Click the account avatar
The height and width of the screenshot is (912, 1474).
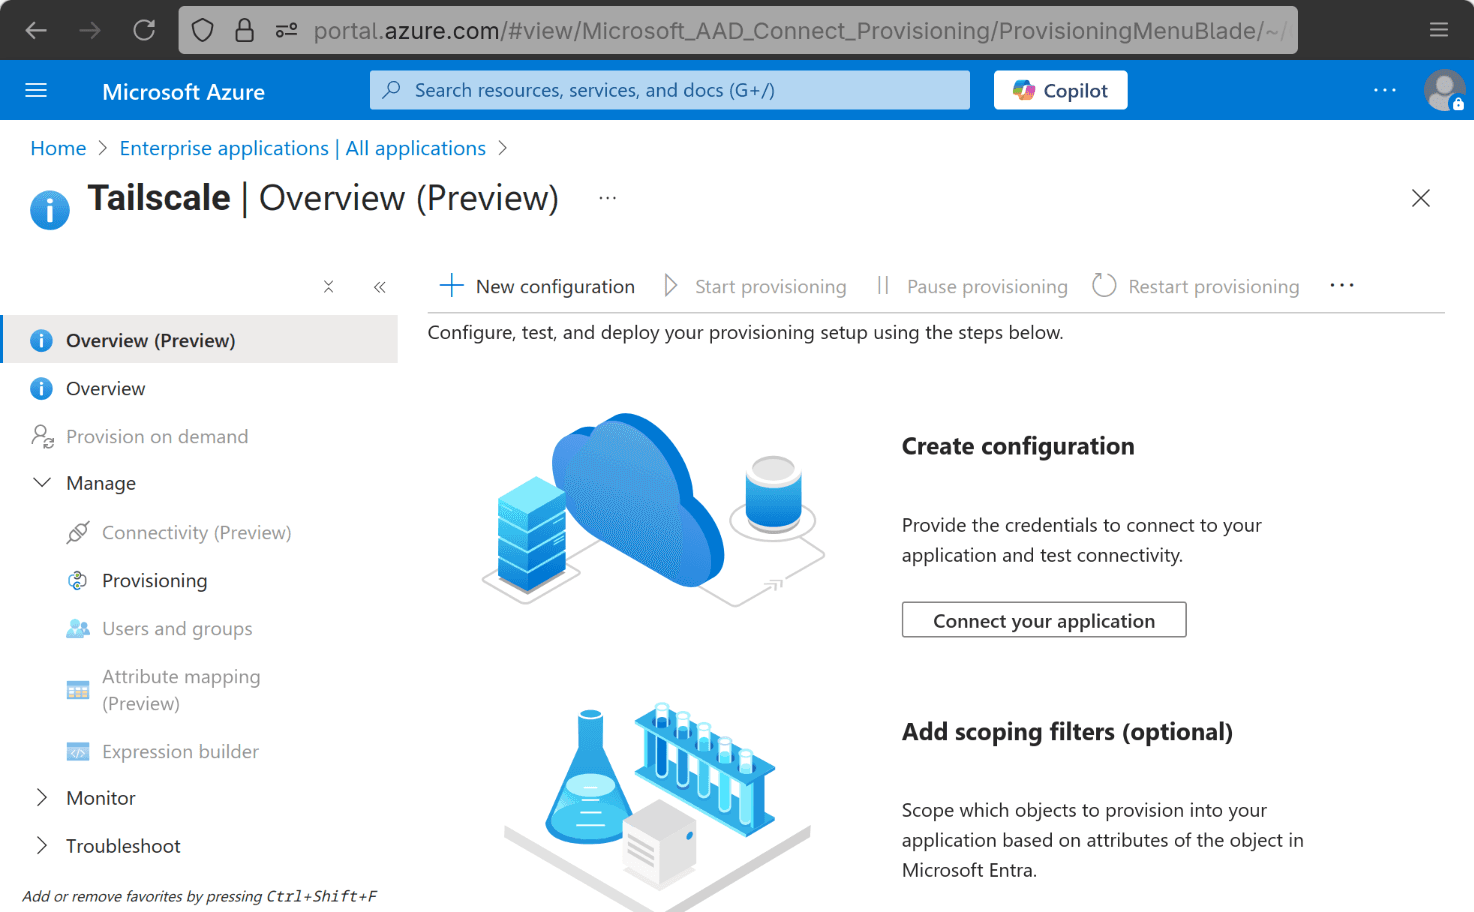[x=1444, y=90]
